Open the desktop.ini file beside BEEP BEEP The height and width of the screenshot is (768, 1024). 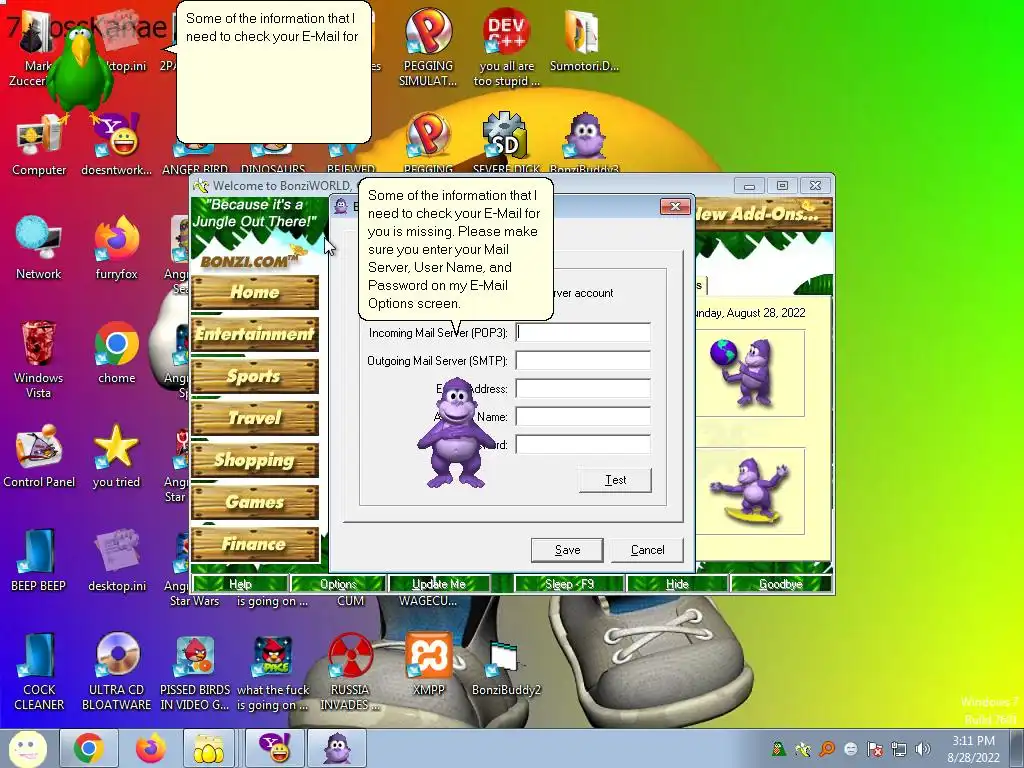point(117,560)
